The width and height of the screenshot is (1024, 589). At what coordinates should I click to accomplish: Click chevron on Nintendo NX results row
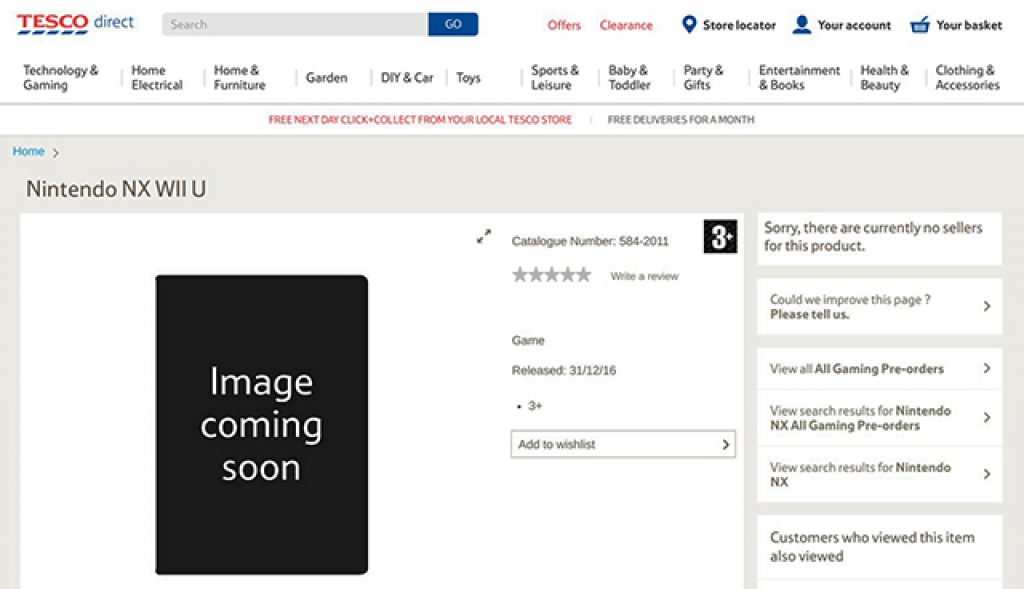pos(987,474)
